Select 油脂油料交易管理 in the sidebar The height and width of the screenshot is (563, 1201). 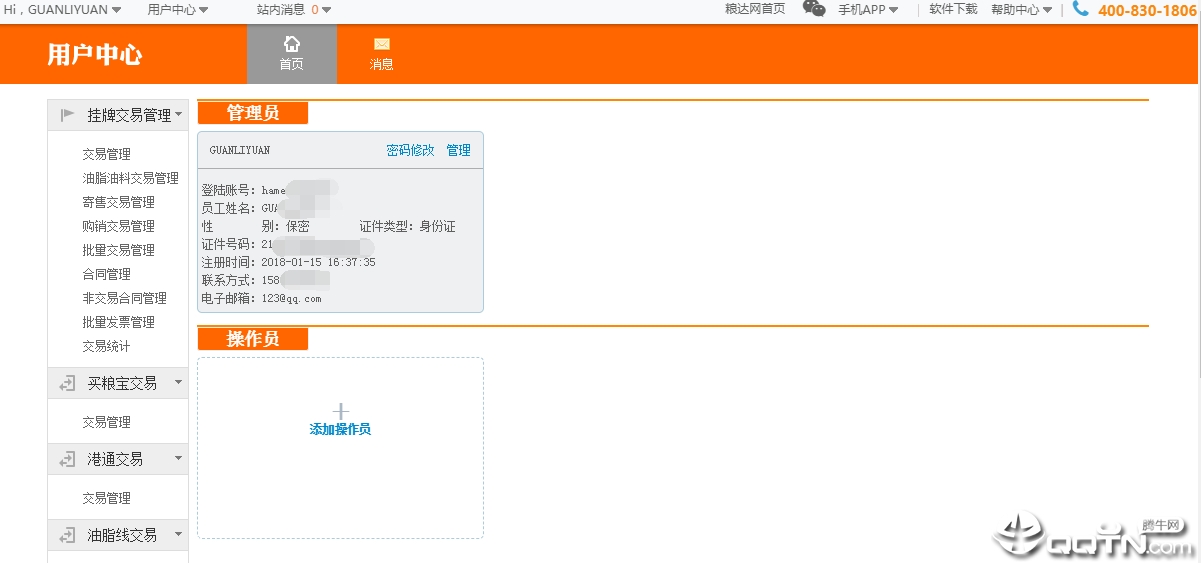click(130, 178)
